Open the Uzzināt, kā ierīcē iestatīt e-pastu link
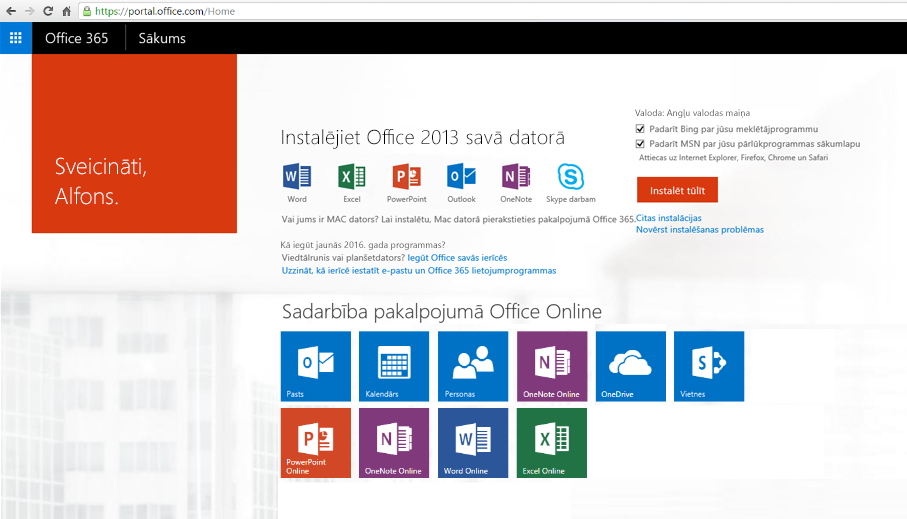 point(419,270)
